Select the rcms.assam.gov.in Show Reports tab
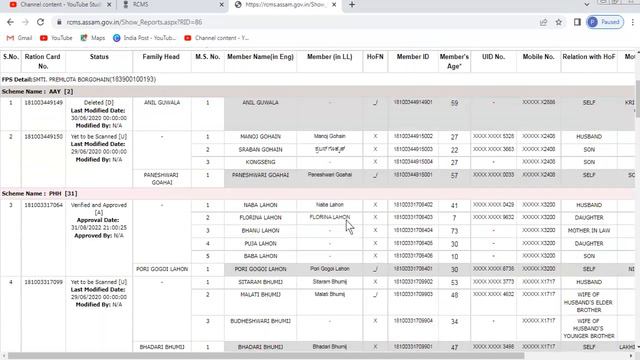The image size is (640, 360). 285,4
